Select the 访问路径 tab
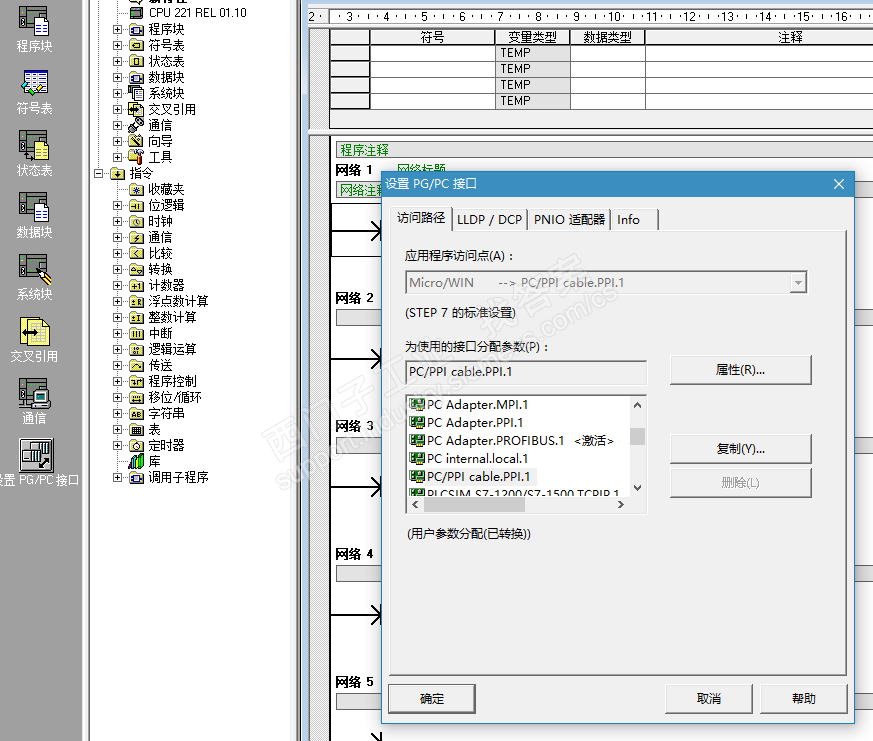873x741 pixels. [x=421, y=218]
